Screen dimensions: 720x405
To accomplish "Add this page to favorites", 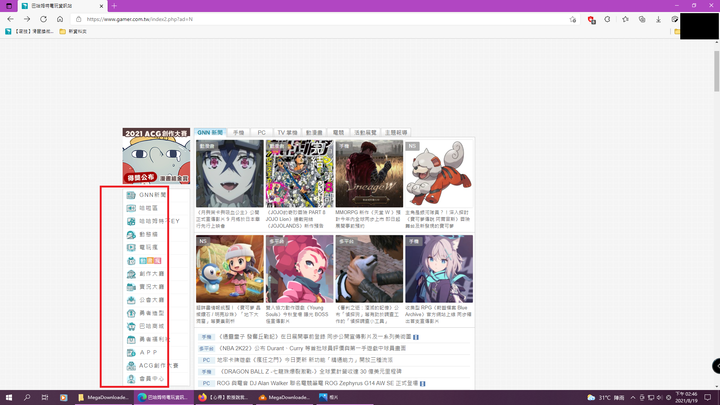I will 573,19.
